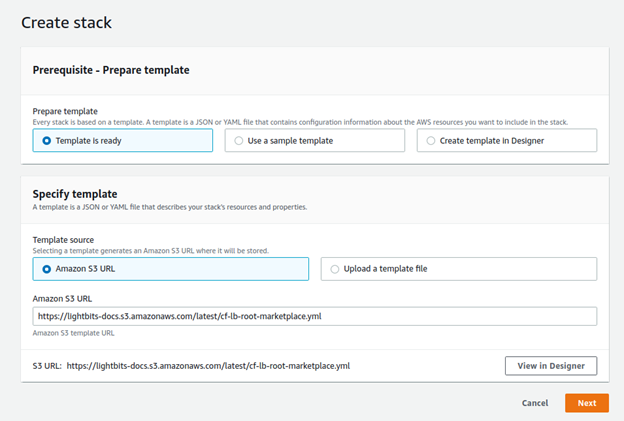
Task: Pick Amazon S3 URL as template source
Action: (171, 269)
